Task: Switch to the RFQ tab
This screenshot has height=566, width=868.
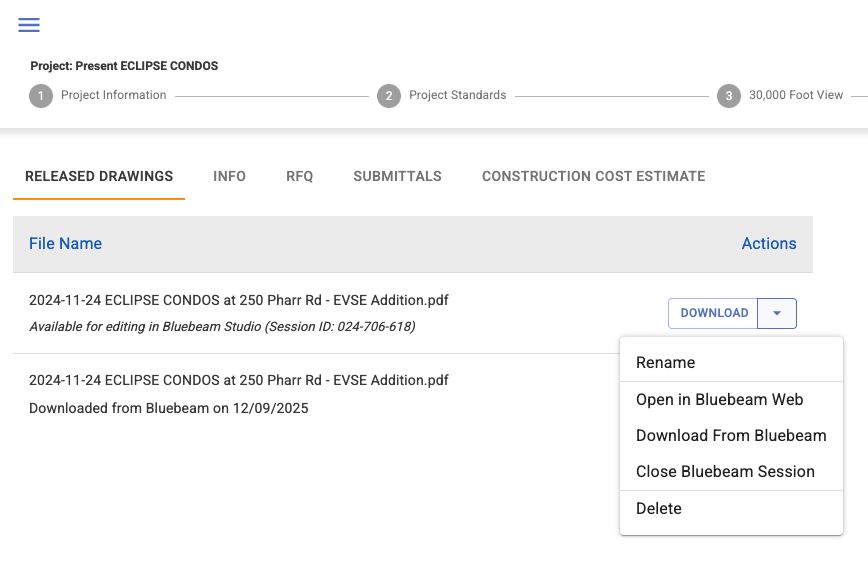Action: click(x=299, y=176)
